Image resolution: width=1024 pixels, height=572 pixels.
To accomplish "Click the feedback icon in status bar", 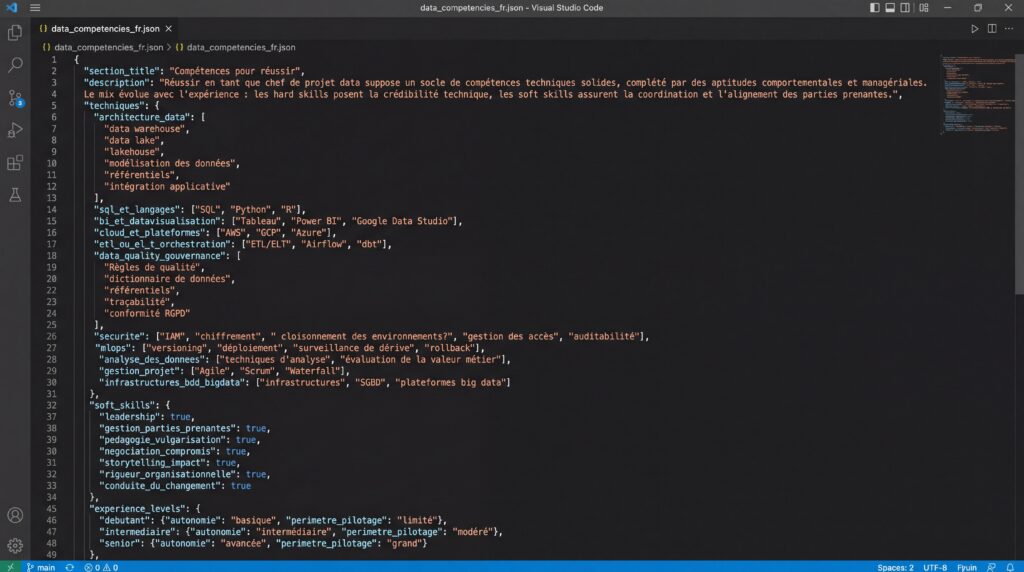I will click(991, 567).
